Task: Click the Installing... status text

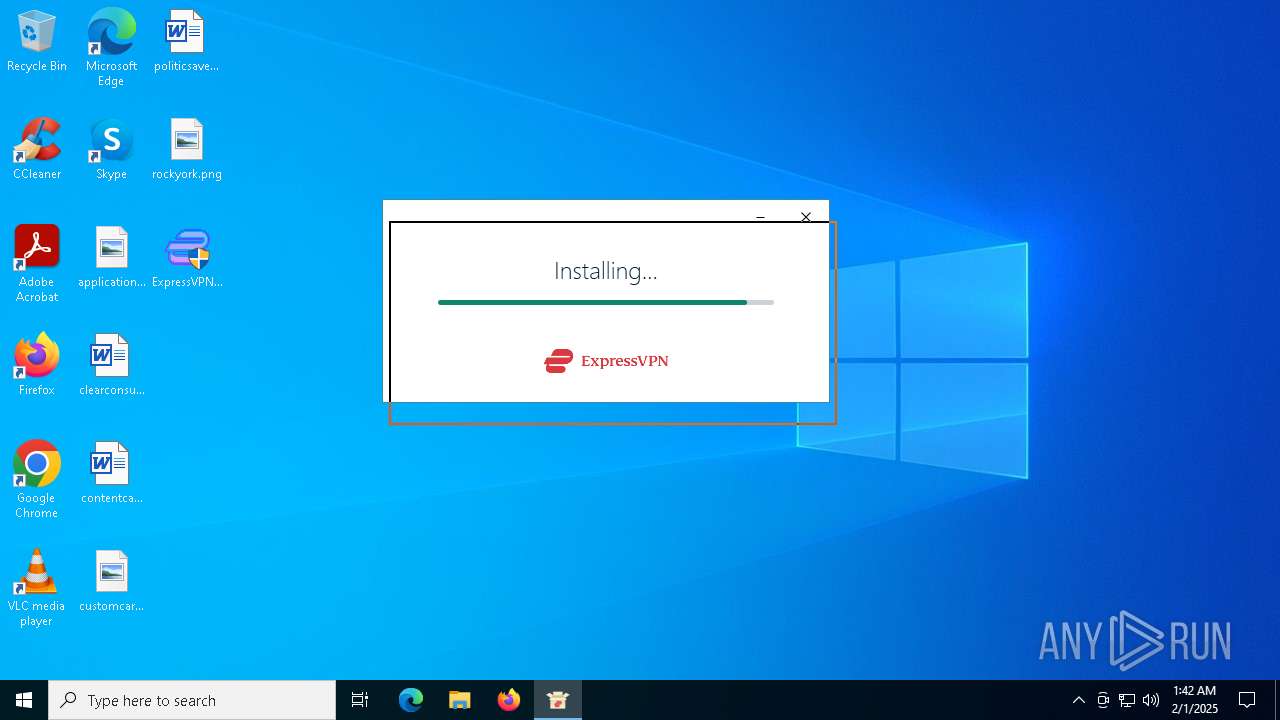Action: pos(606,271)
